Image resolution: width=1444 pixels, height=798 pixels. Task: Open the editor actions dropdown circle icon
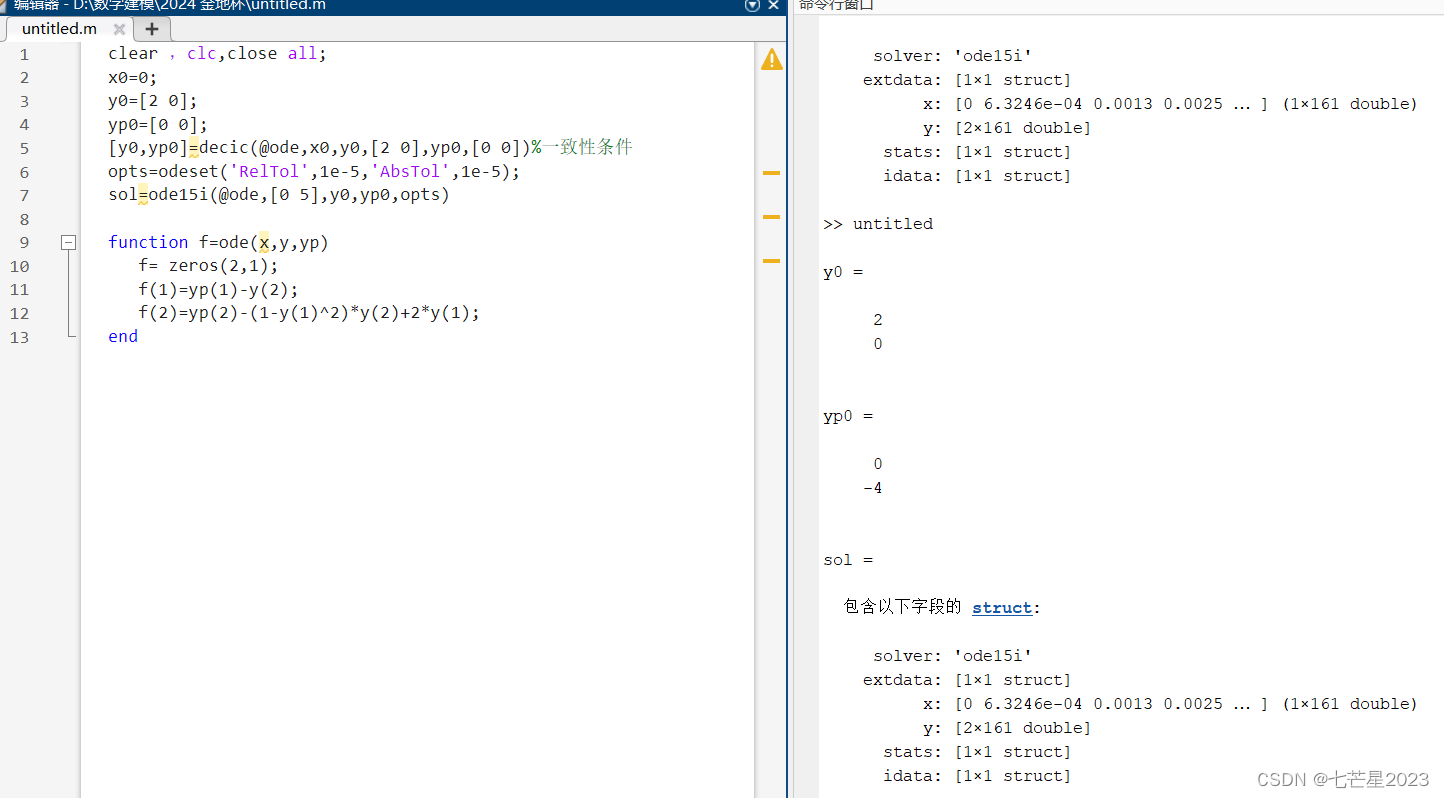point(752,6)
